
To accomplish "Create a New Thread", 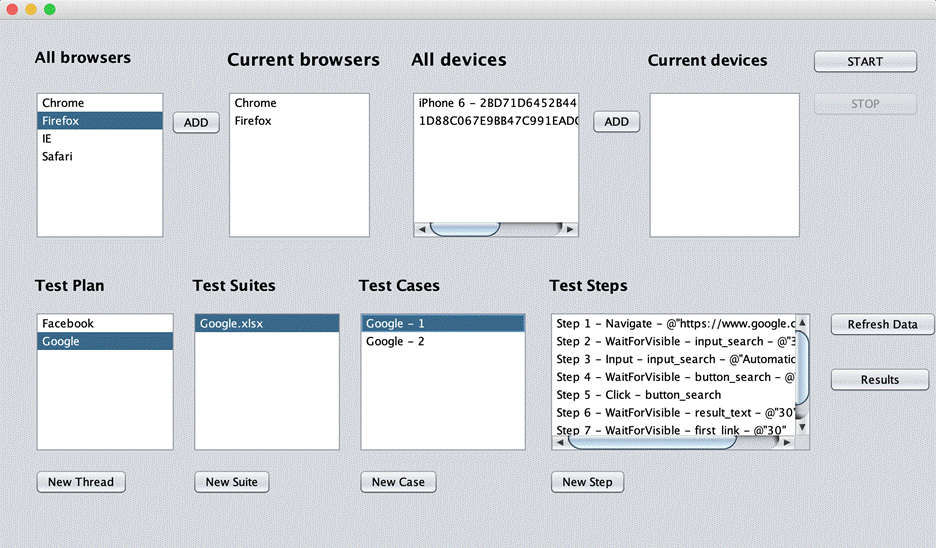I will [x=81, y=482].
